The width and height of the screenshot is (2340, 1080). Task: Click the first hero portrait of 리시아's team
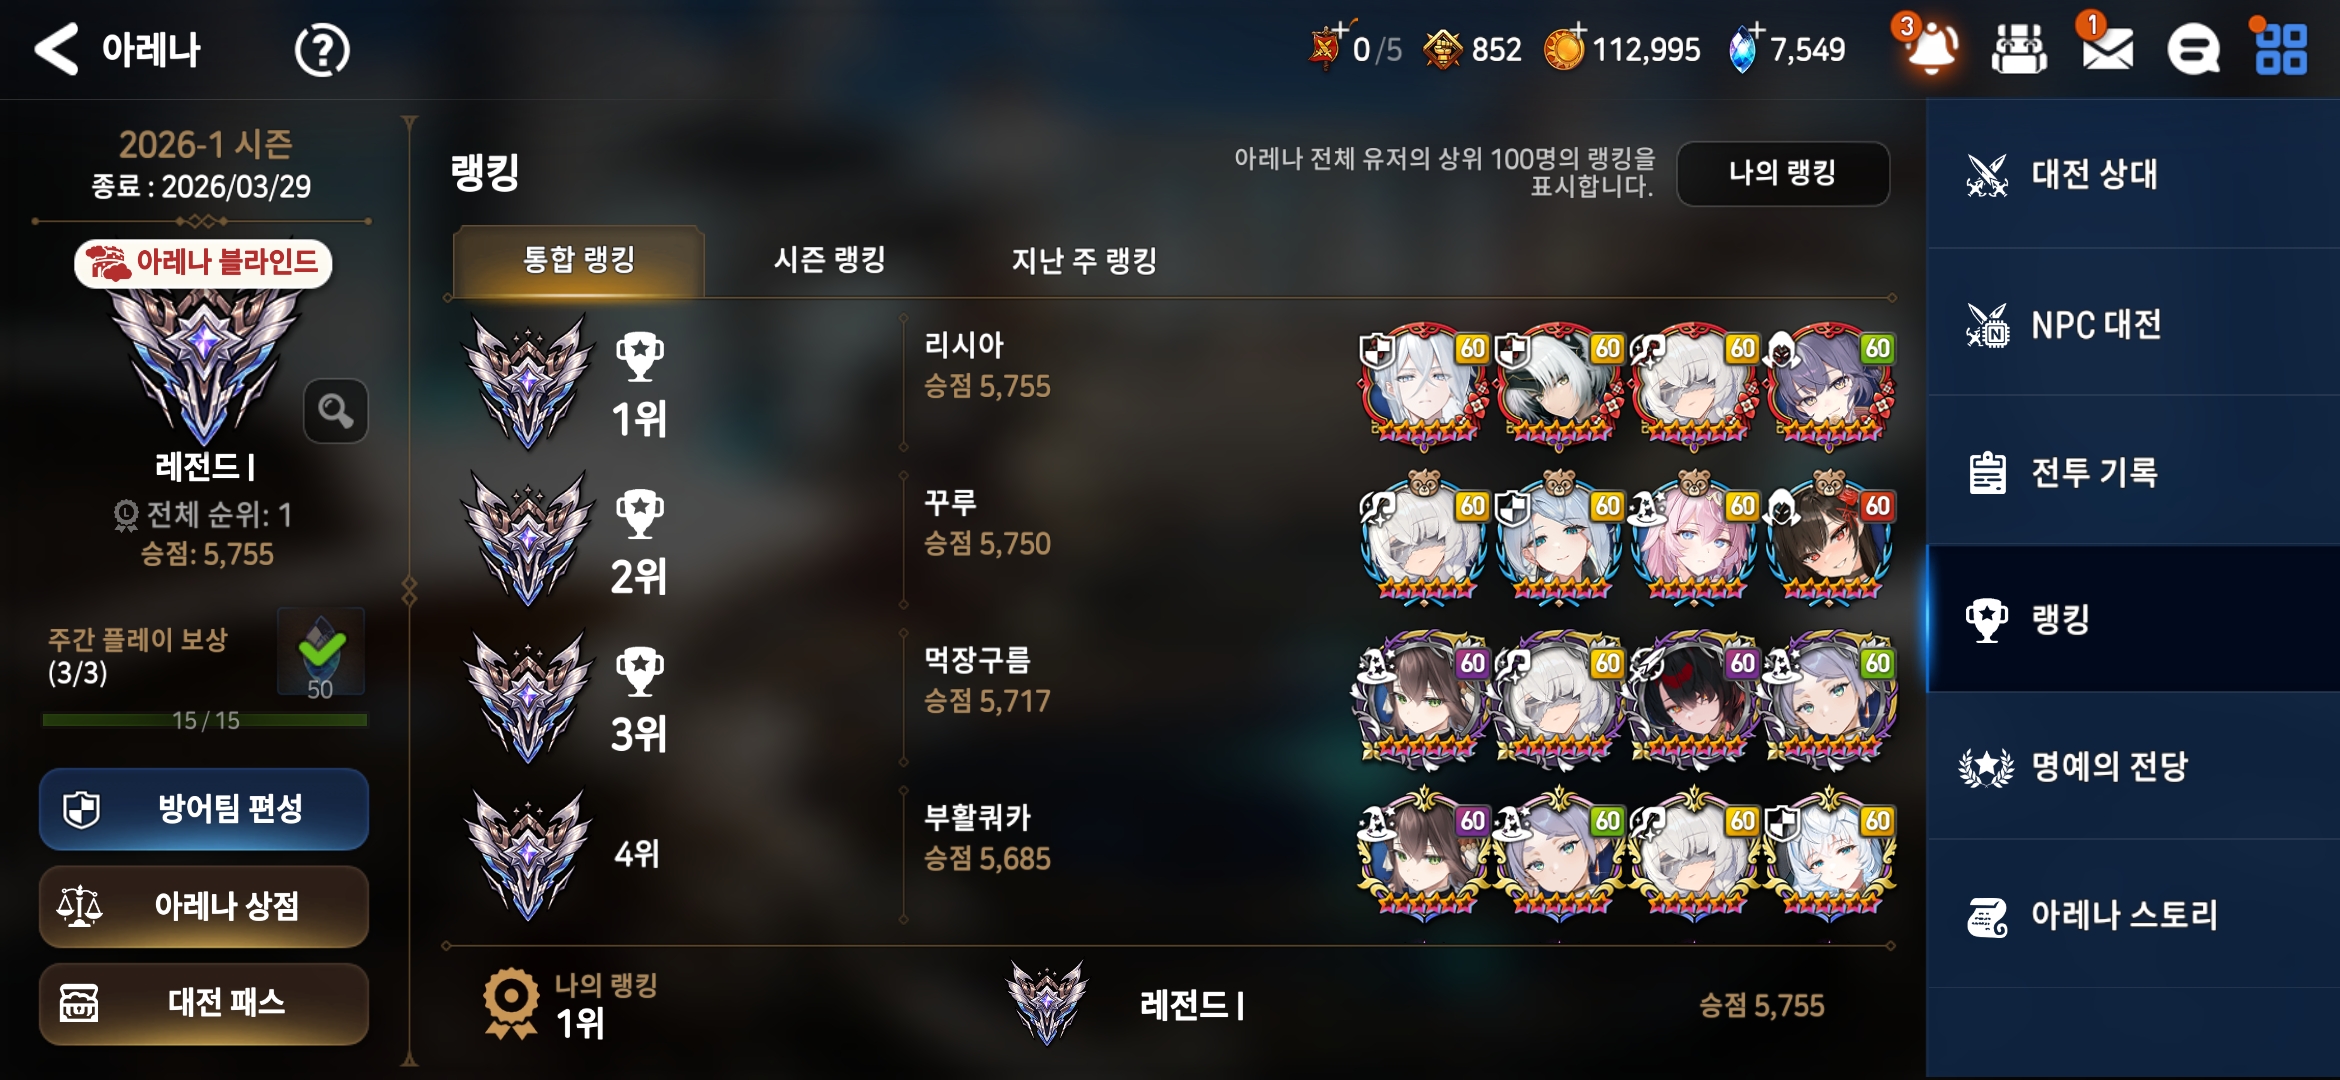tap(1424, 384)
